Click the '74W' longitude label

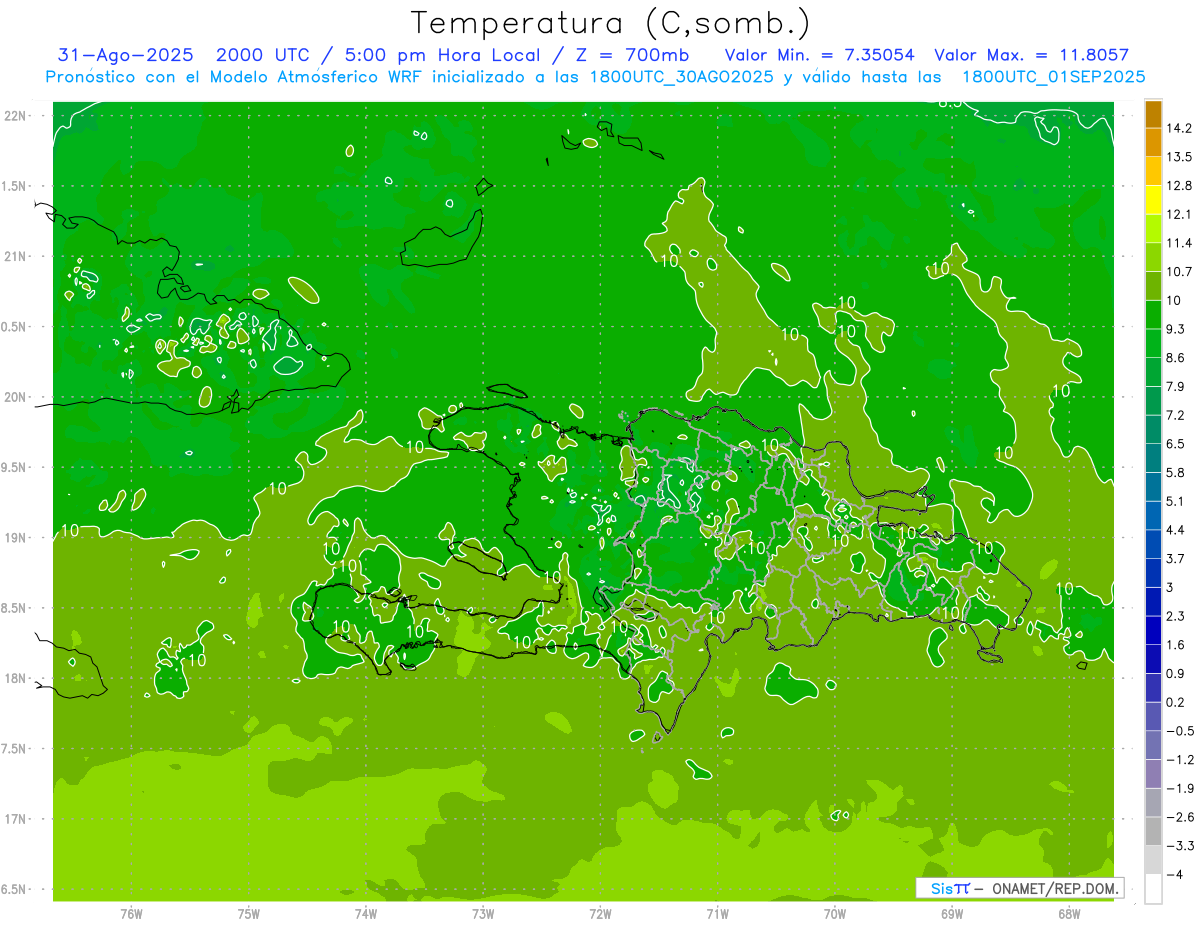point(366,914)
